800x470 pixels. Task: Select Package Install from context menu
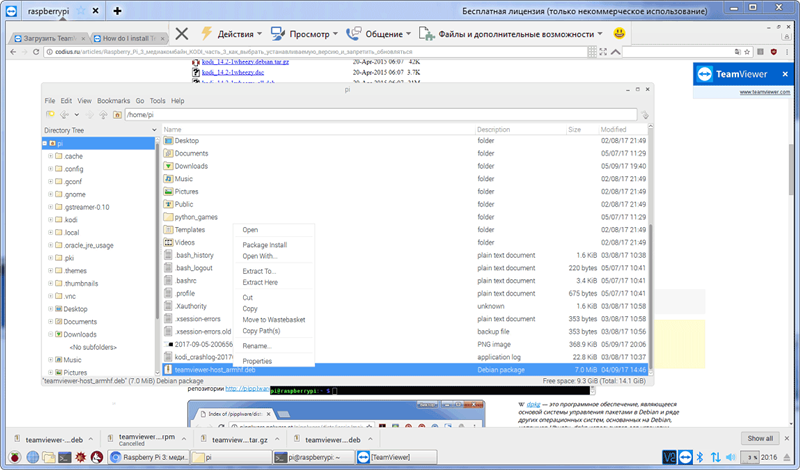pos(265,245)
